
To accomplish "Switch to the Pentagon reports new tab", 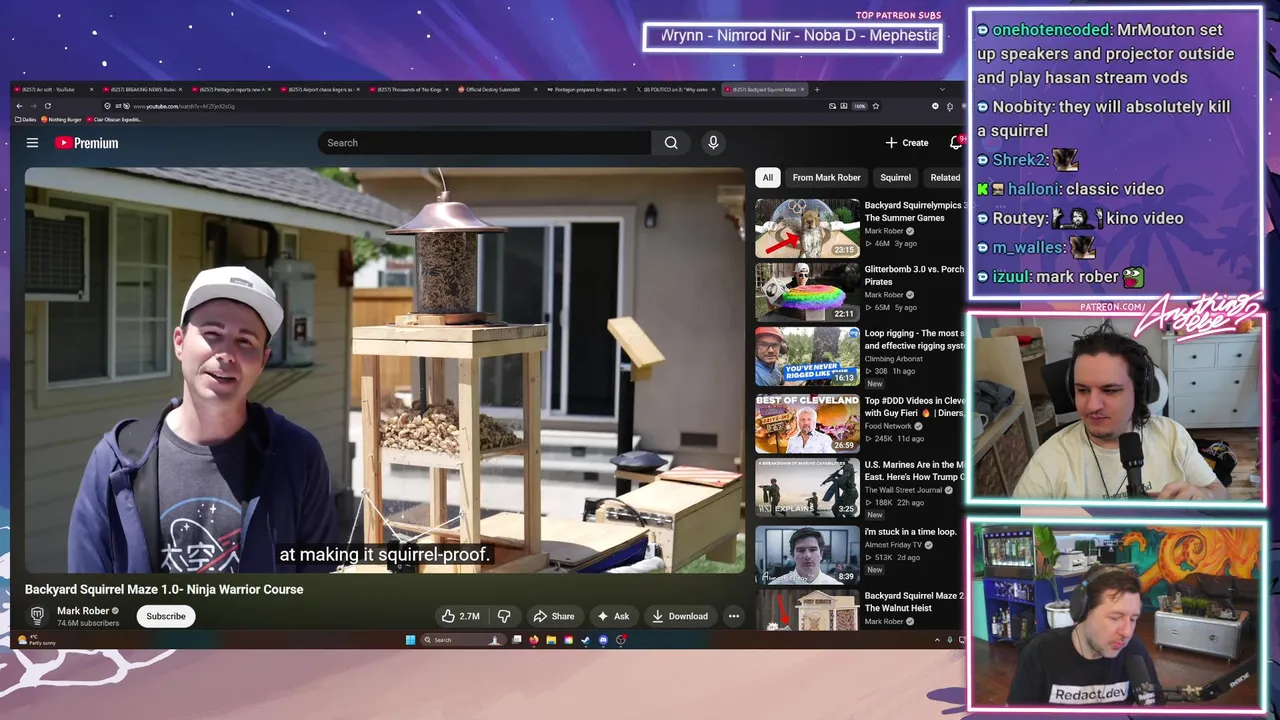I will (231, 89).
